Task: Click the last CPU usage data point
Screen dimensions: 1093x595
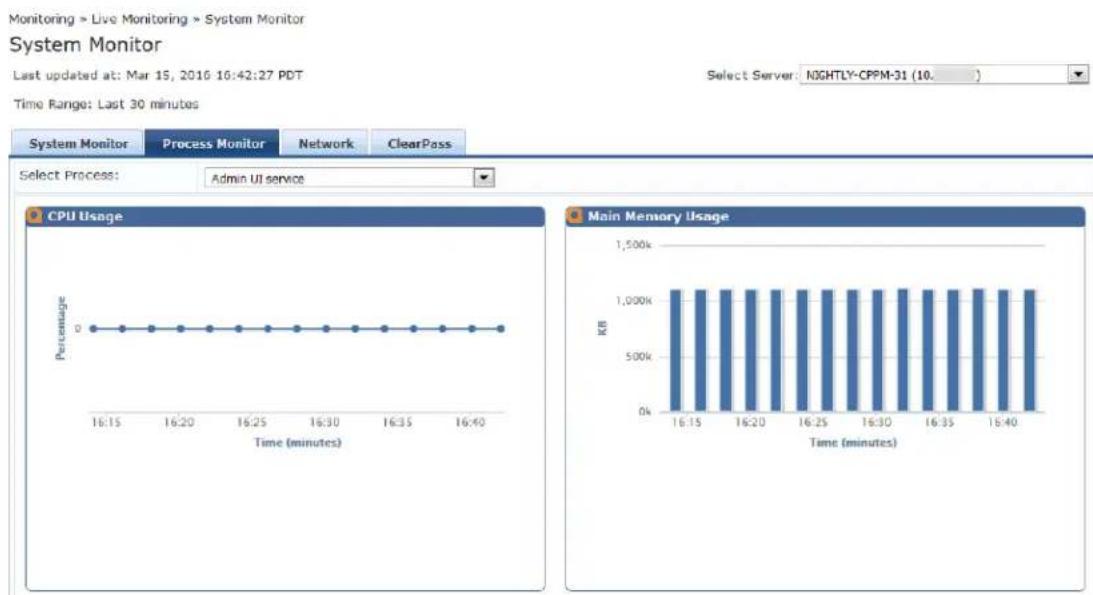Action: [x=500, y=328]
